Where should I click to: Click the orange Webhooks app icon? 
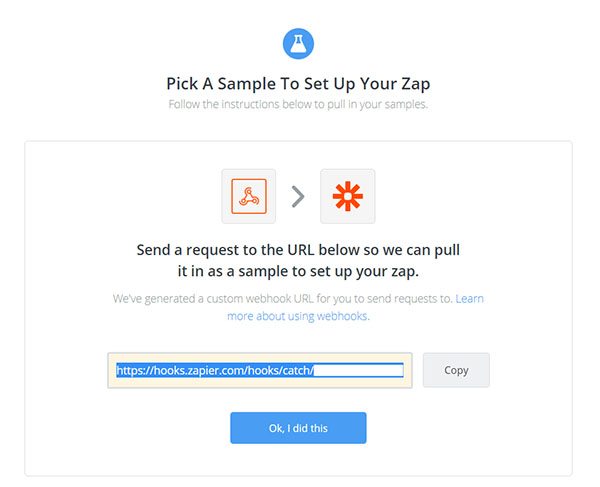tap(249, 196)
